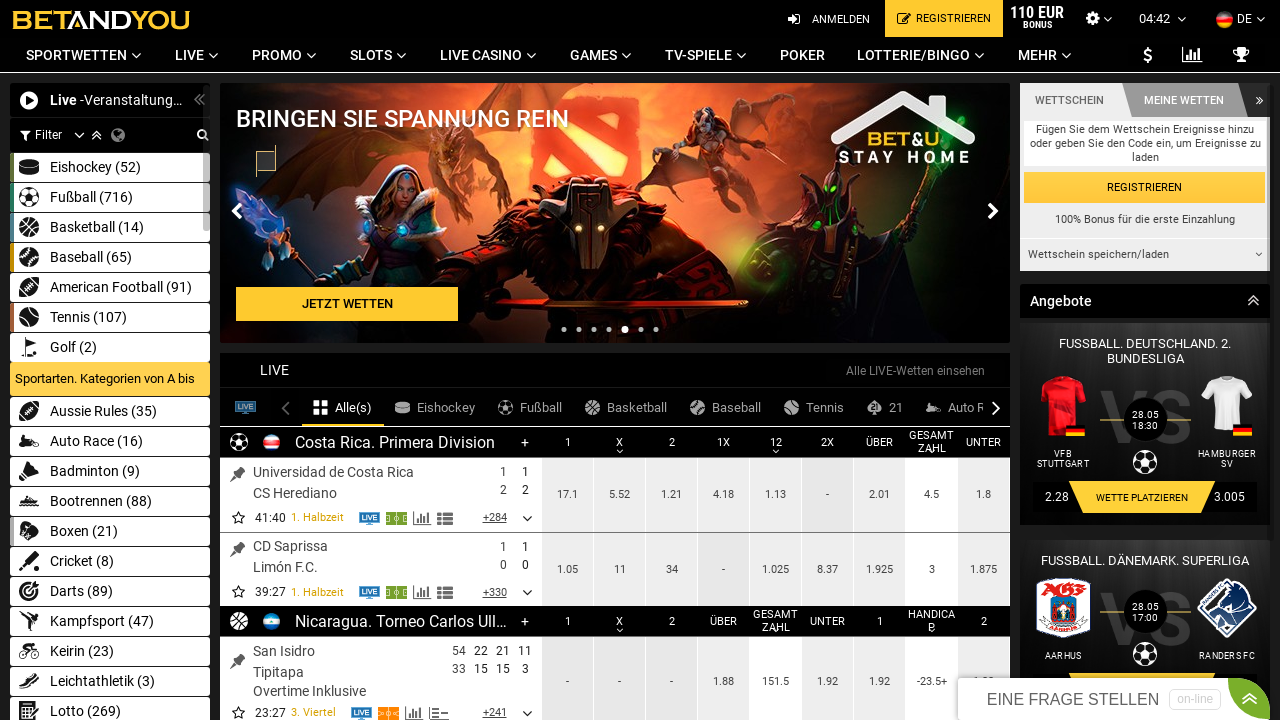
Task: Click the globe icon next to Filter
Action: 118,135
